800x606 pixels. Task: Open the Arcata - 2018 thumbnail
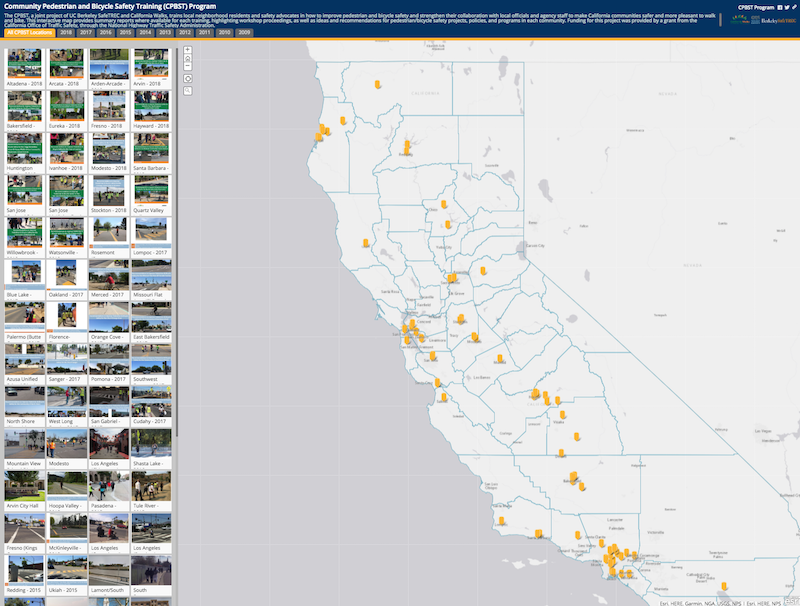click(x=67, y=68)
